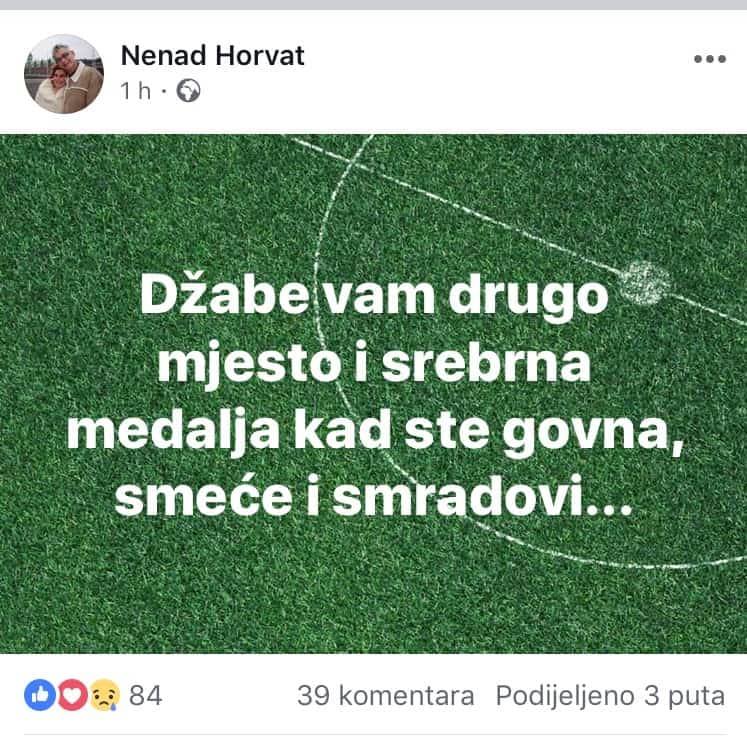The width and height of the screenshot is (747, 743).
Task: Click the 'Džabe vam drugo' text line
Action: pyautogui.click(x=374, y=297)
